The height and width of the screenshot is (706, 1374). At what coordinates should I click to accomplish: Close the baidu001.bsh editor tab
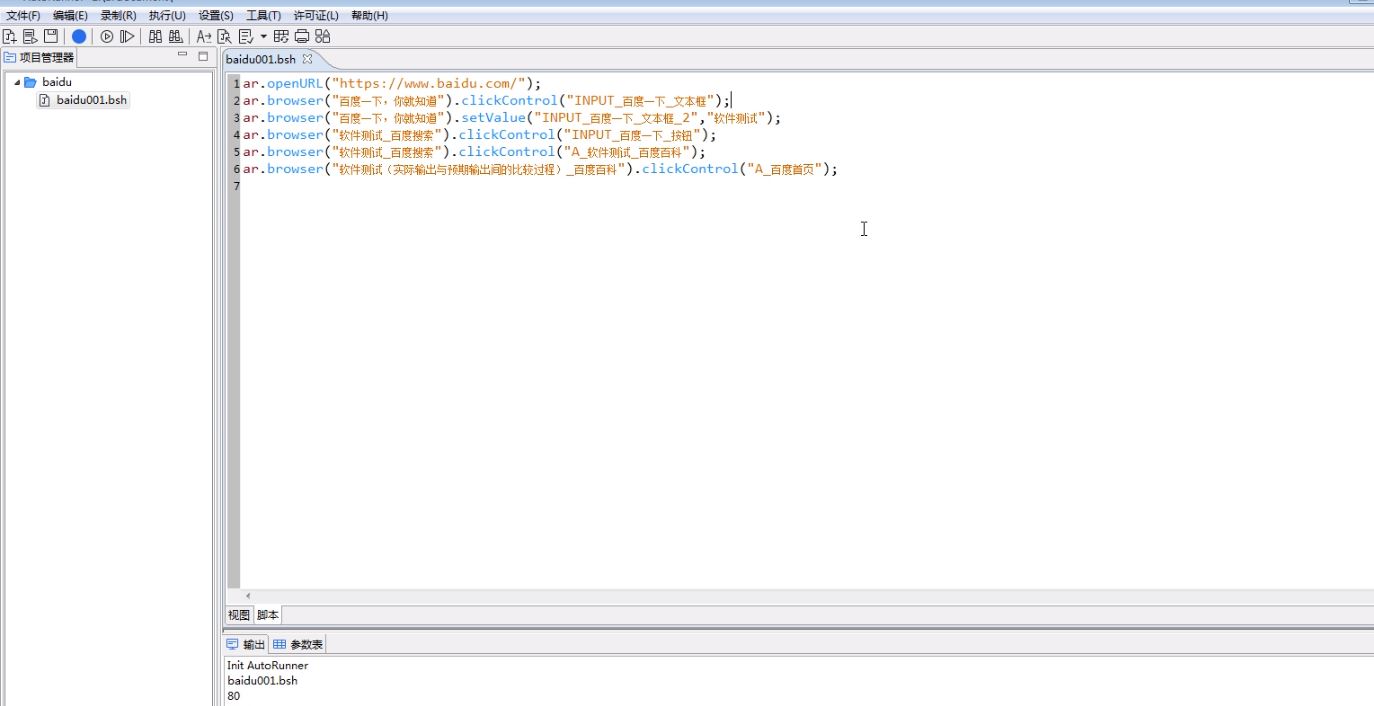pyautogui.click(x=308, y=59)
